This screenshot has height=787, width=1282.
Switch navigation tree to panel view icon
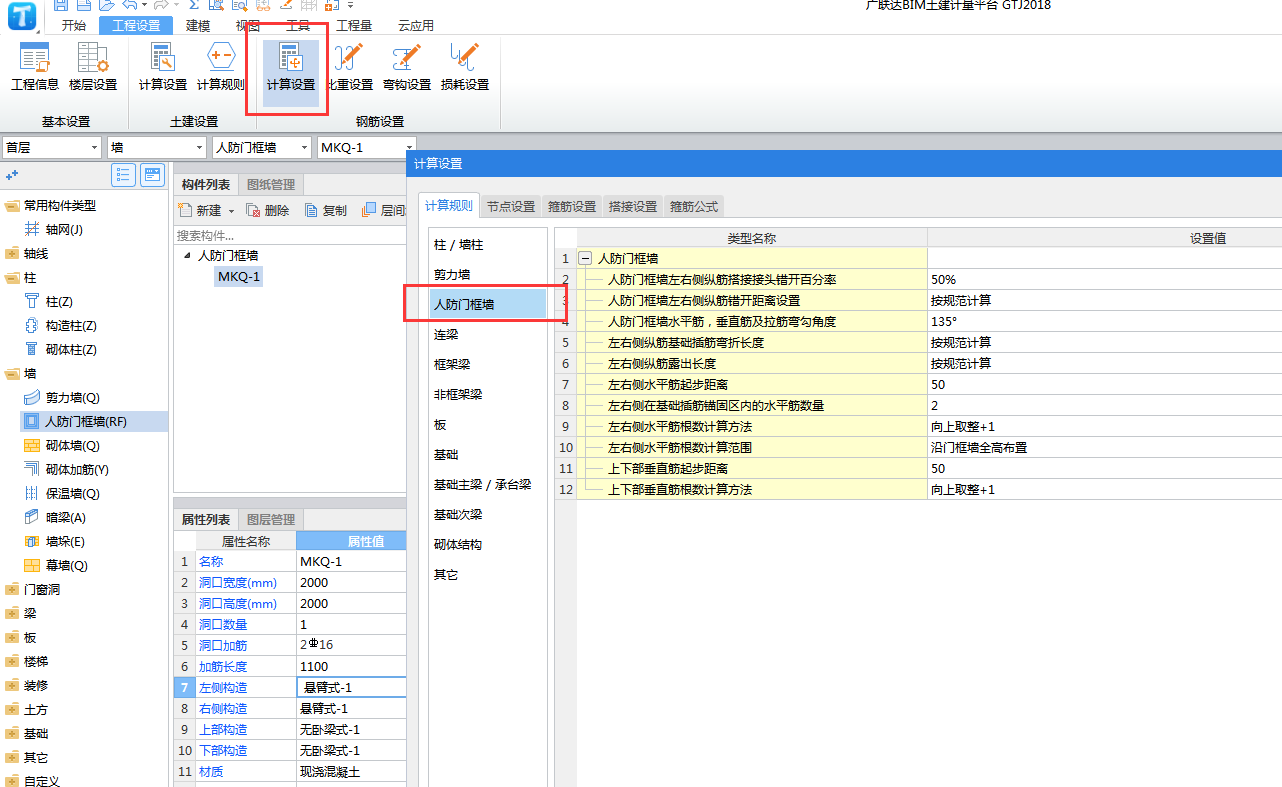click(x=152, y=176)
